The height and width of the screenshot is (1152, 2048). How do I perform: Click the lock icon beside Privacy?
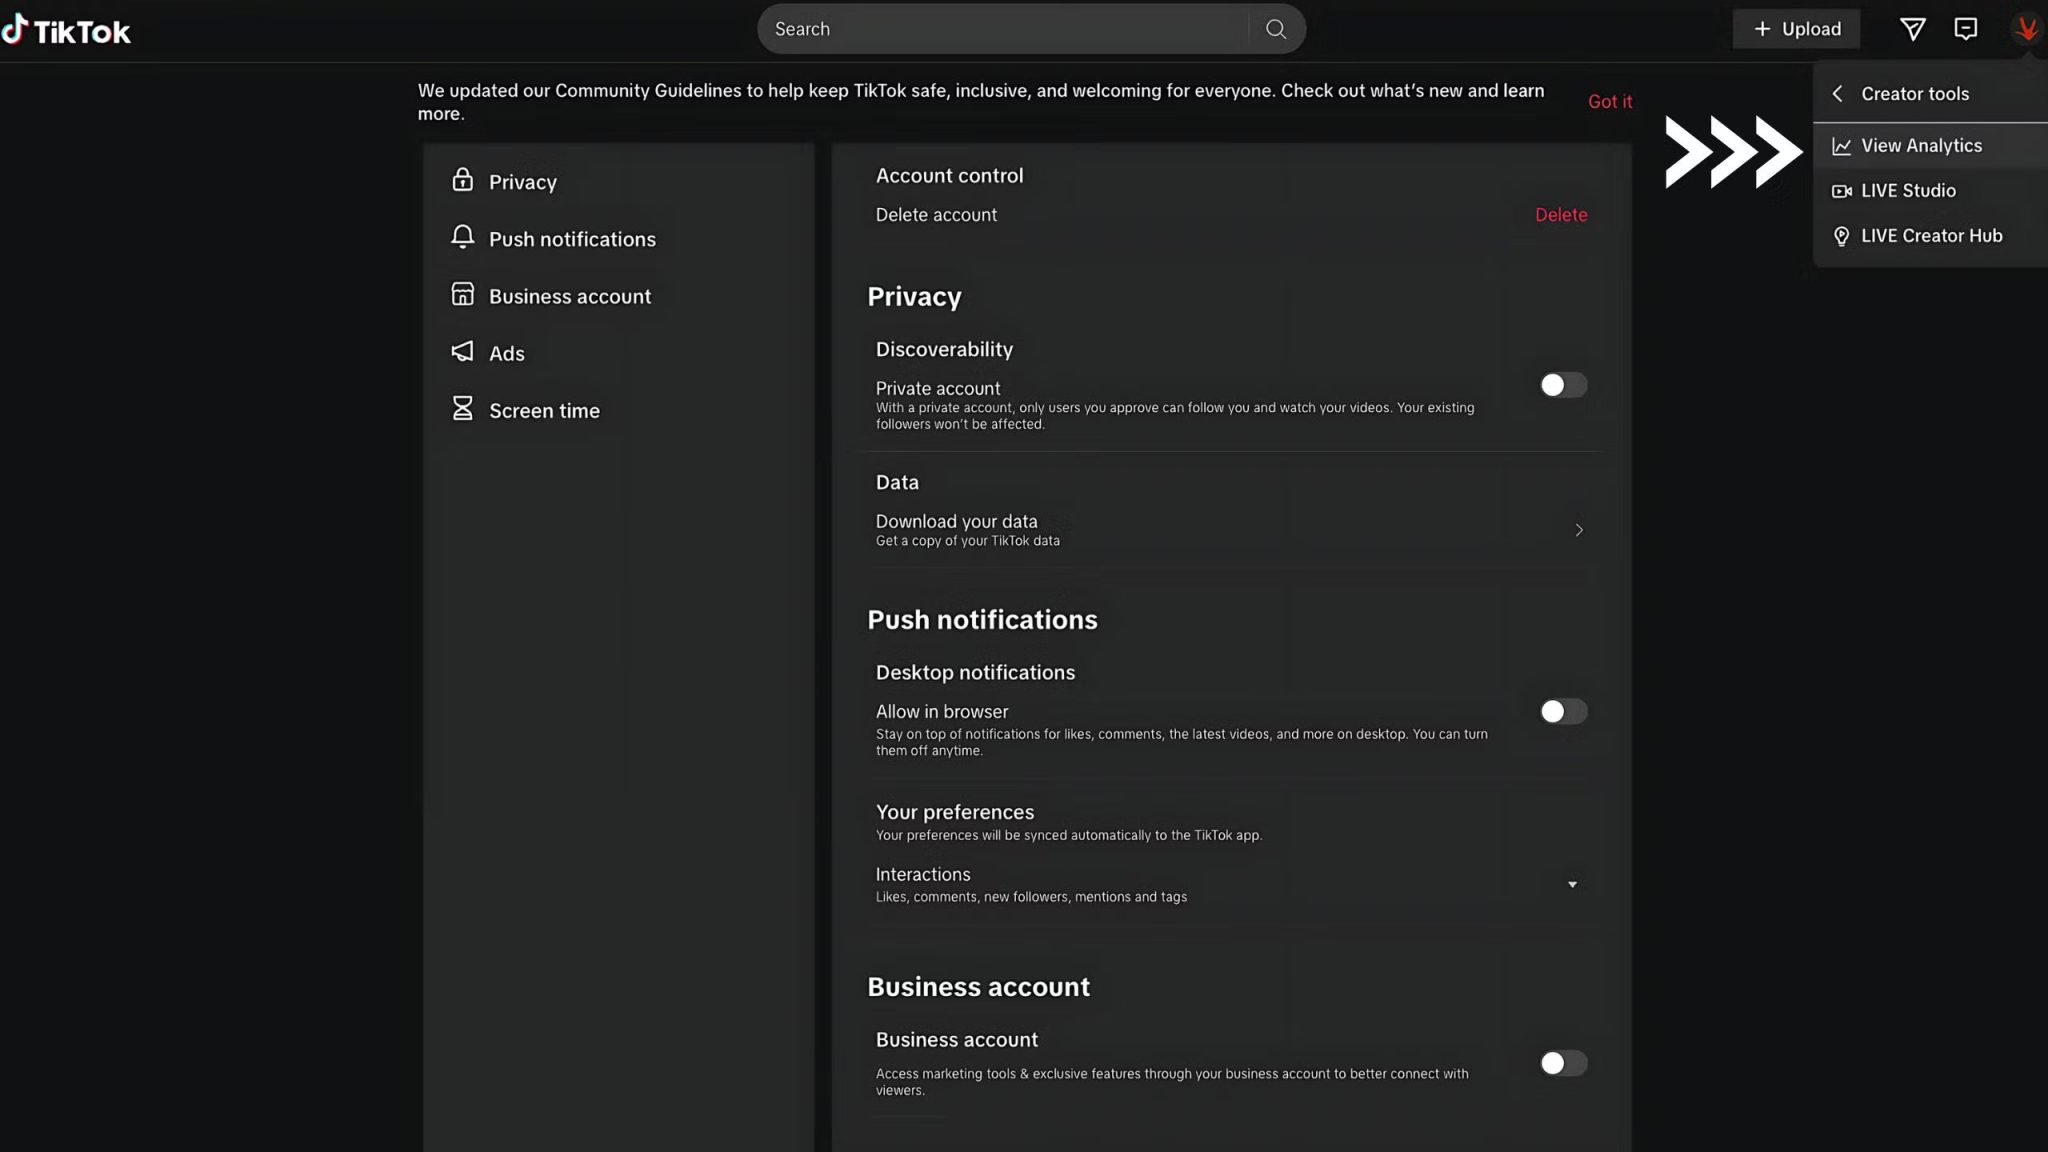(x=462, y=180)
